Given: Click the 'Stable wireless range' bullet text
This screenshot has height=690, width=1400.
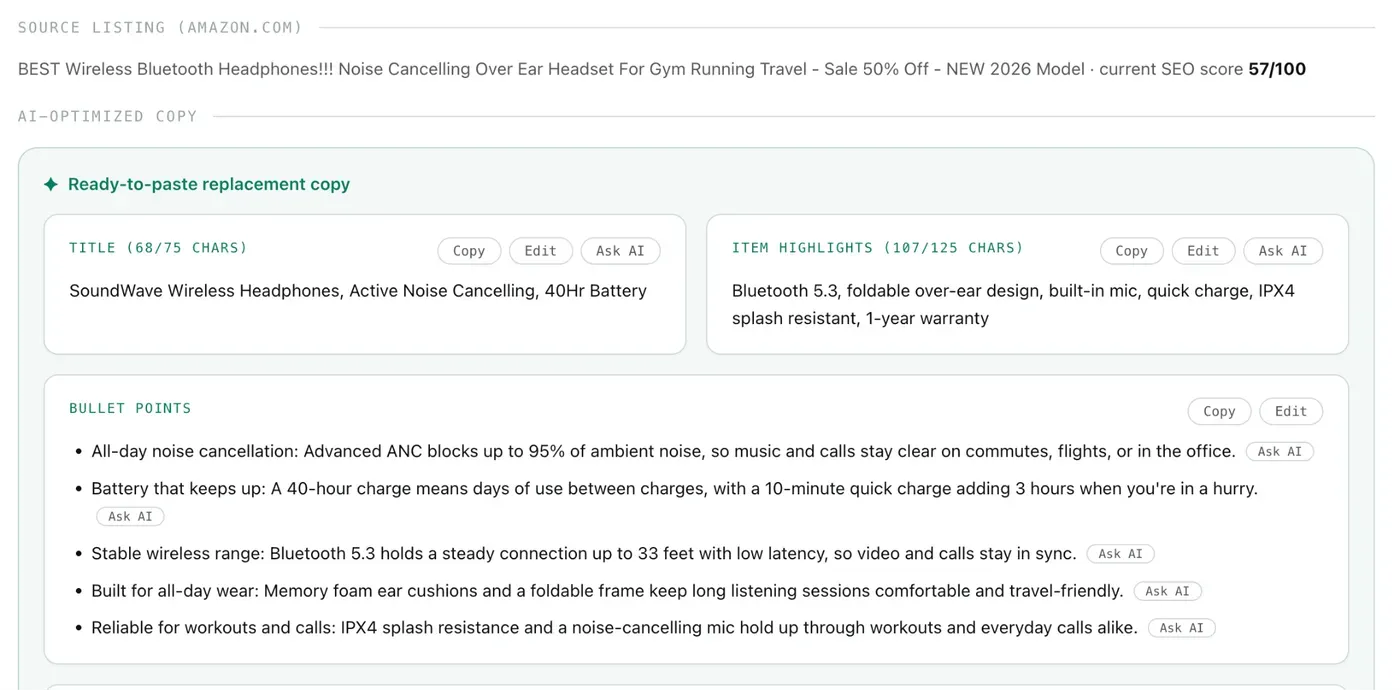Looking at the screenshot, I should (x=584, y=554).
